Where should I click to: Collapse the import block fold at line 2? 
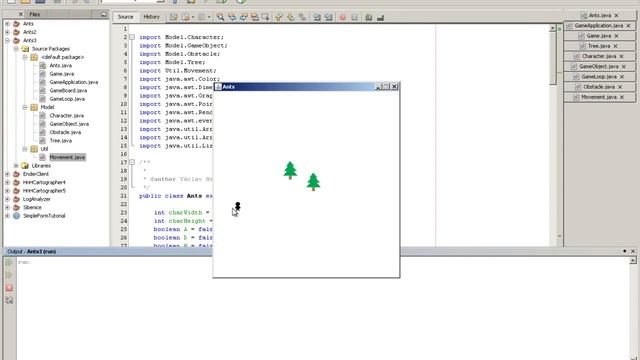(x=132, y=37)
